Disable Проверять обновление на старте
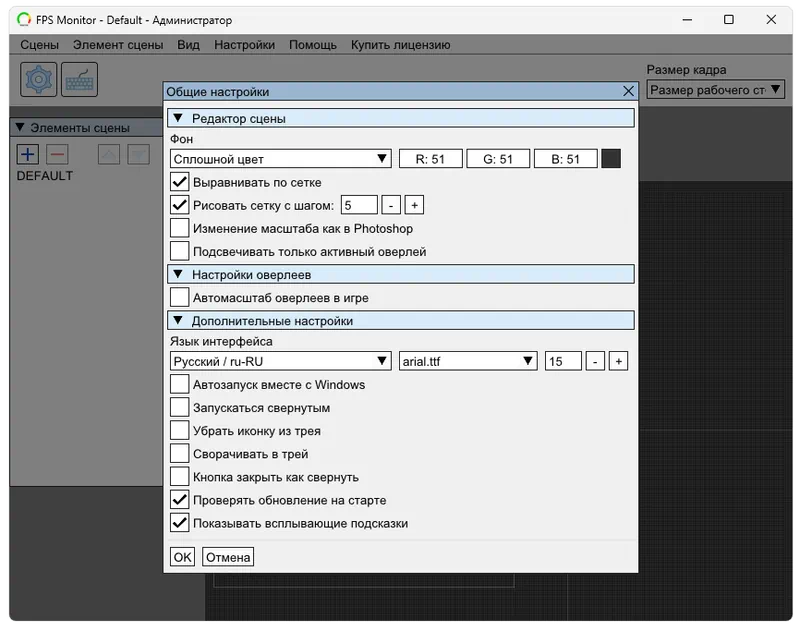Image resolution: width=800 pixels, height=631 pixels. pyautogui.click(x=180, y=500)
